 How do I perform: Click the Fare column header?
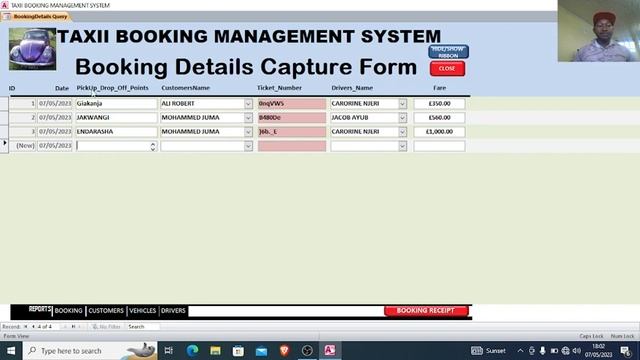[440, 88]
